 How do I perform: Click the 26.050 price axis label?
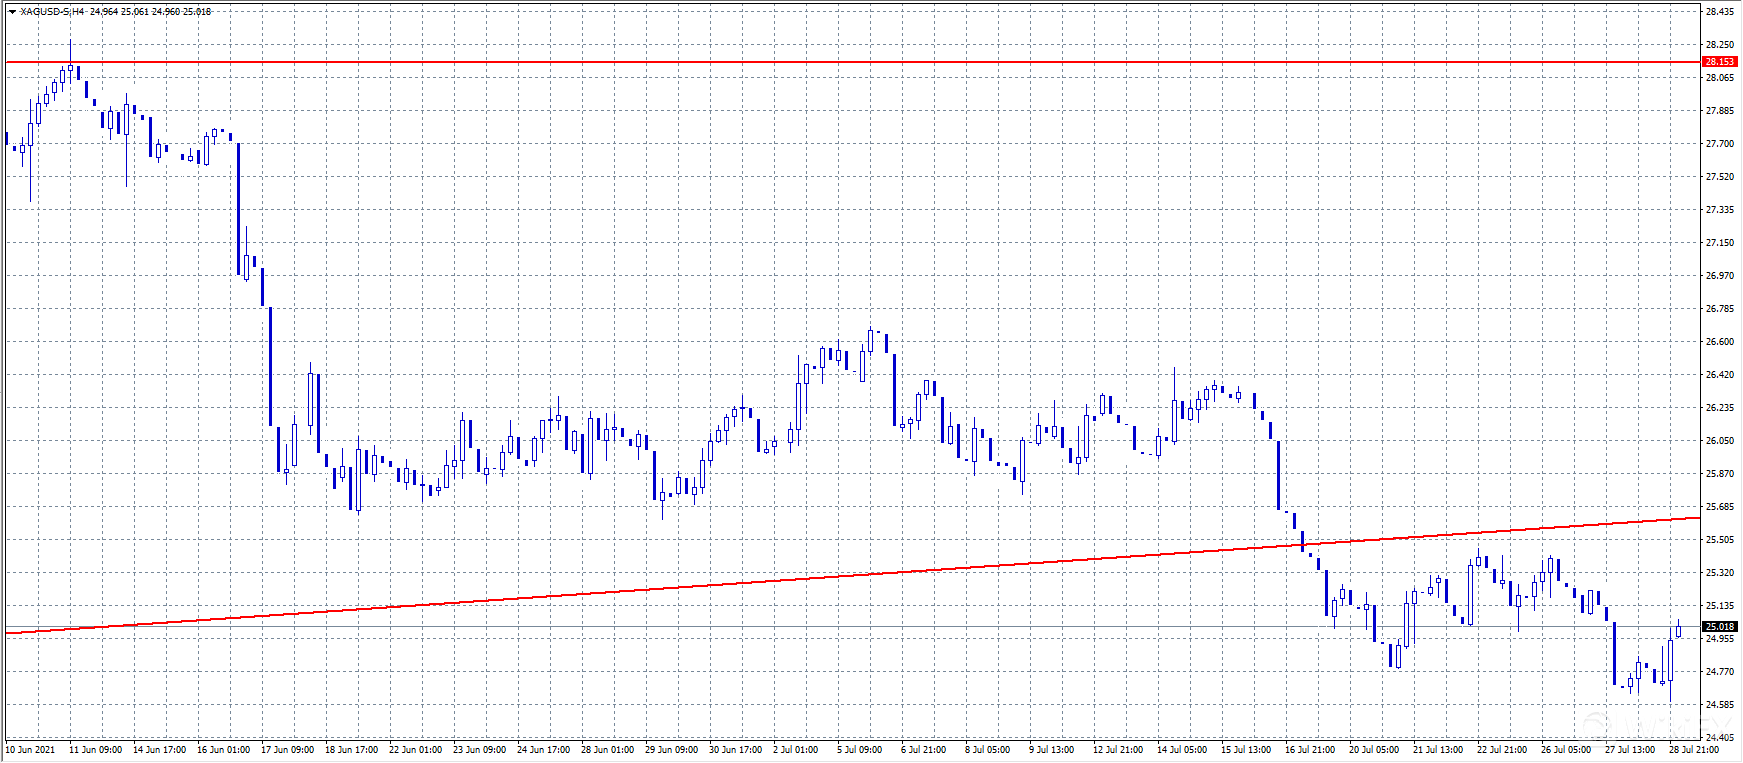1719,440
